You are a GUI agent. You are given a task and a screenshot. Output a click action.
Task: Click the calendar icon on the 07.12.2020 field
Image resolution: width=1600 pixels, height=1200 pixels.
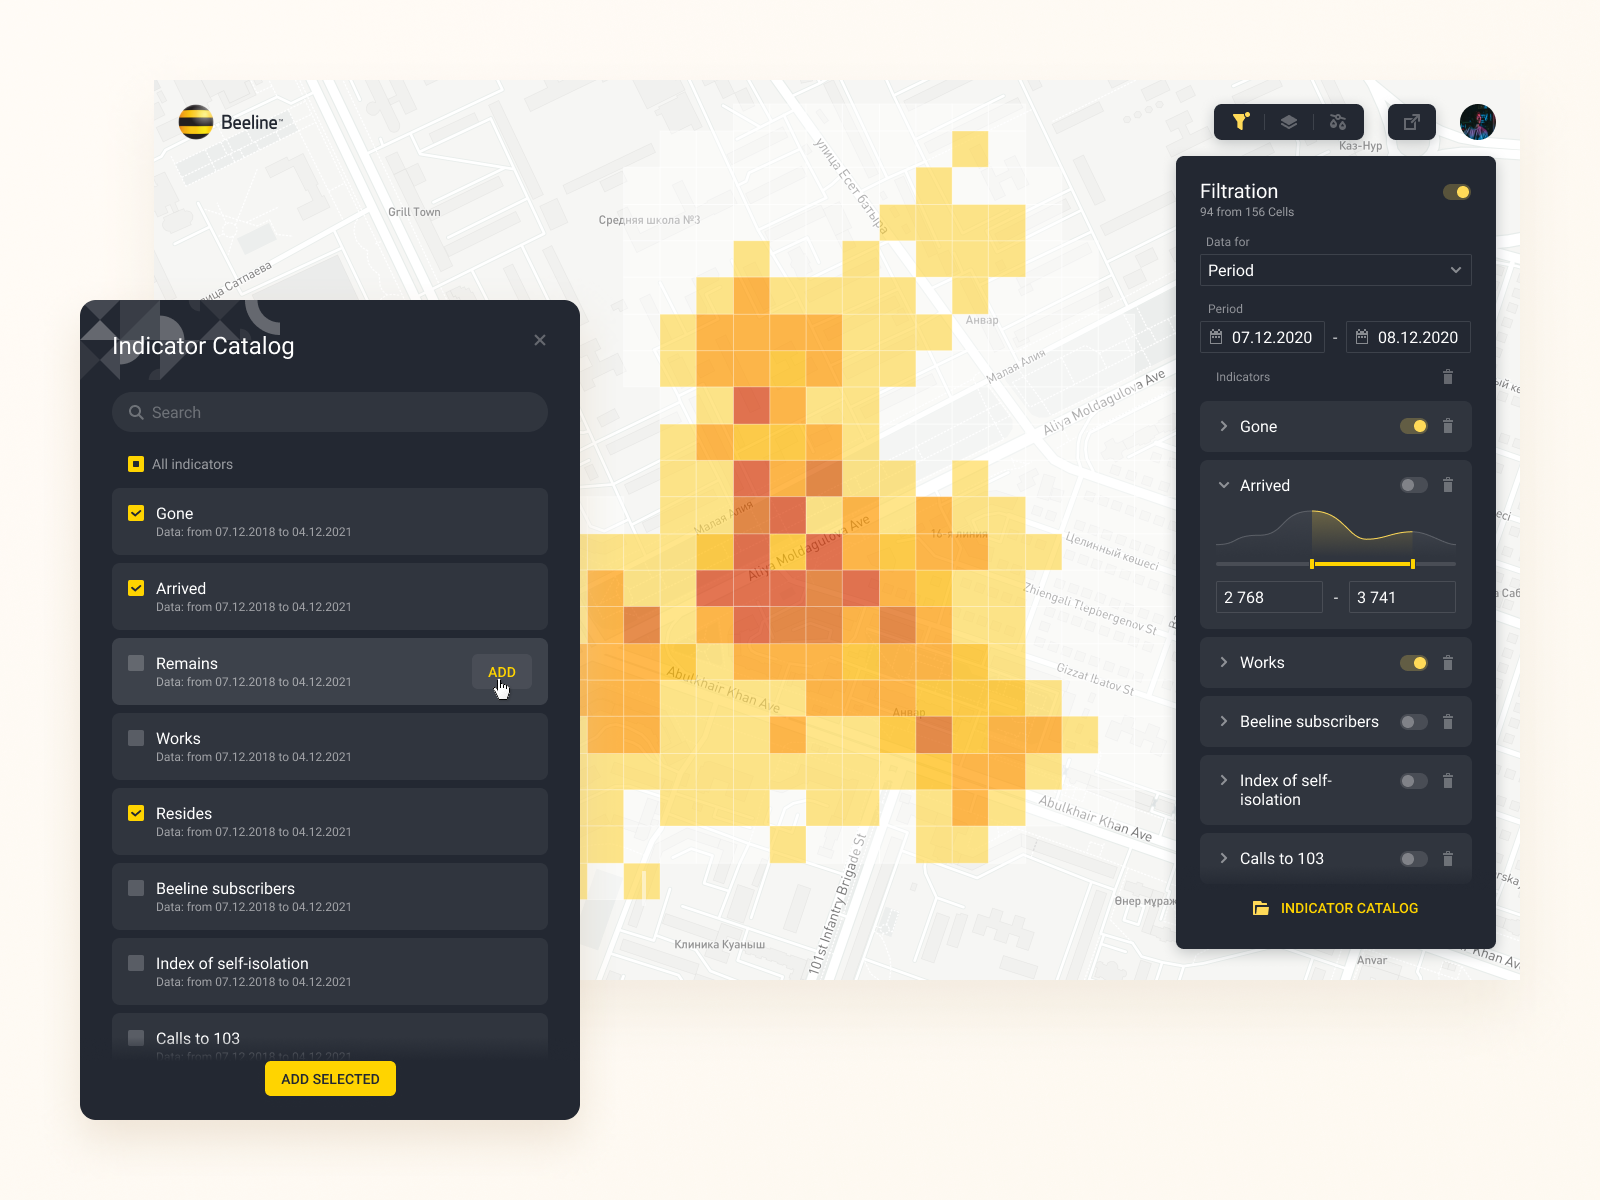1218,337
